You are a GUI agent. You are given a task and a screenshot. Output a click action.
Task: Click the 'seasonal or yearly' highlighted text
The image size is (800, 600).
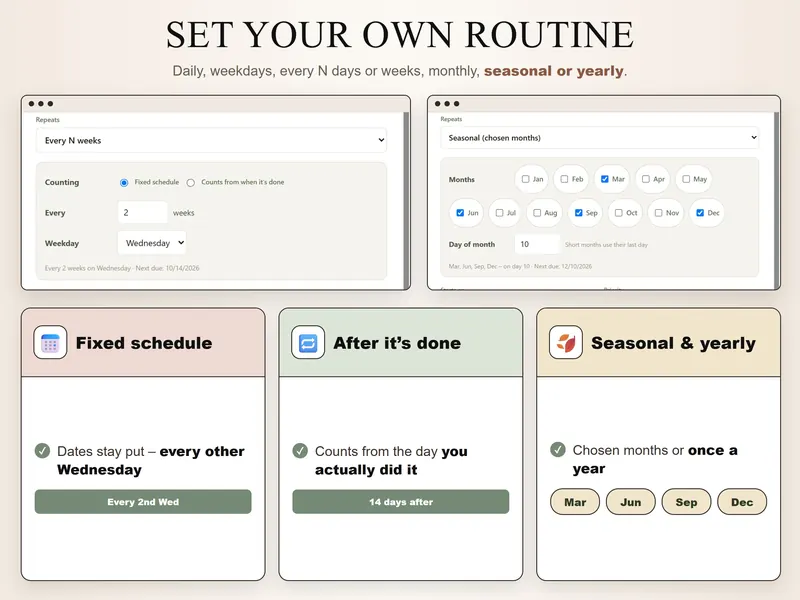(554, 71)
